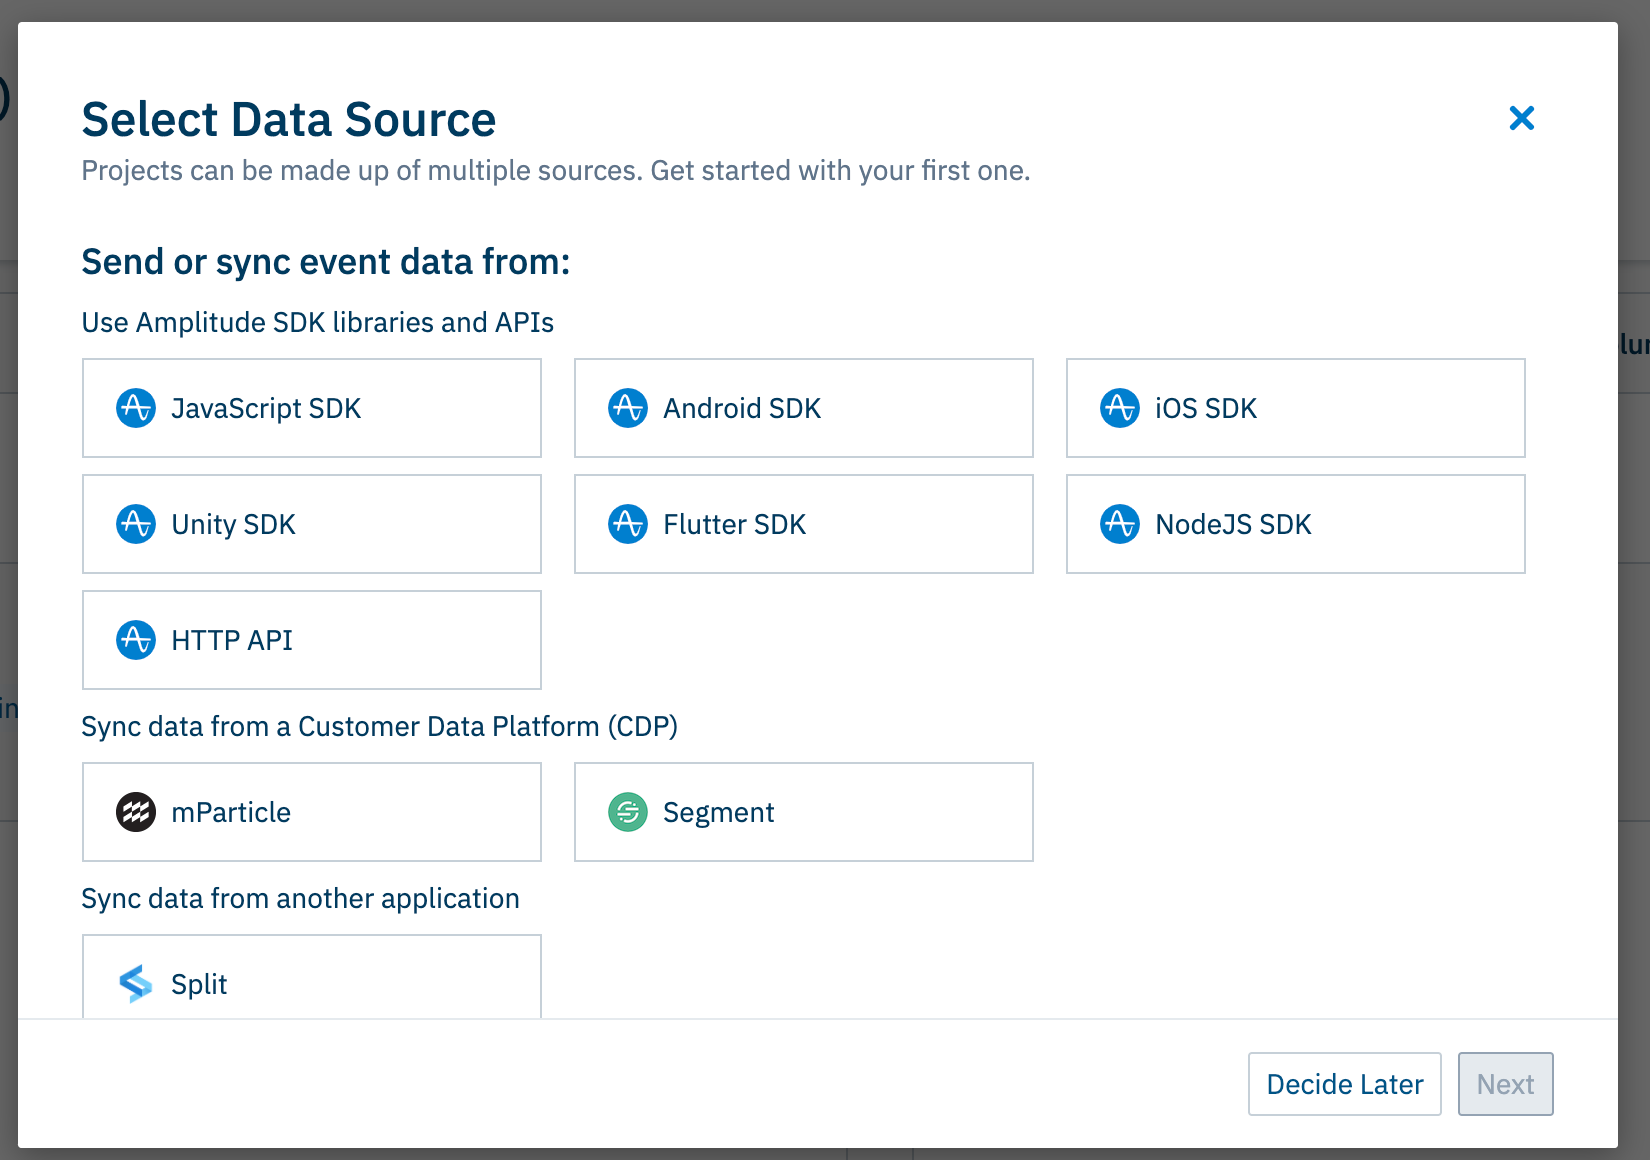Select the JavaScript SDK source card
This screenshot has width=1650, height=1160.
[312, 408]
